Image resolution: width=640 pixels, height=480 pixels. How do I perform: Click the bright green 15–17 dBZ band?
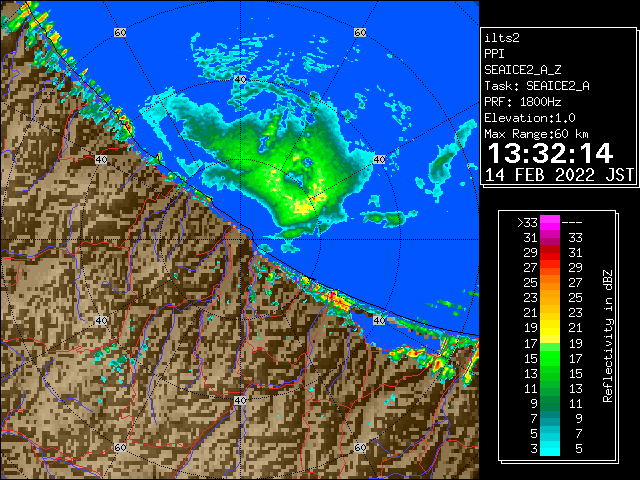[550, 358]
